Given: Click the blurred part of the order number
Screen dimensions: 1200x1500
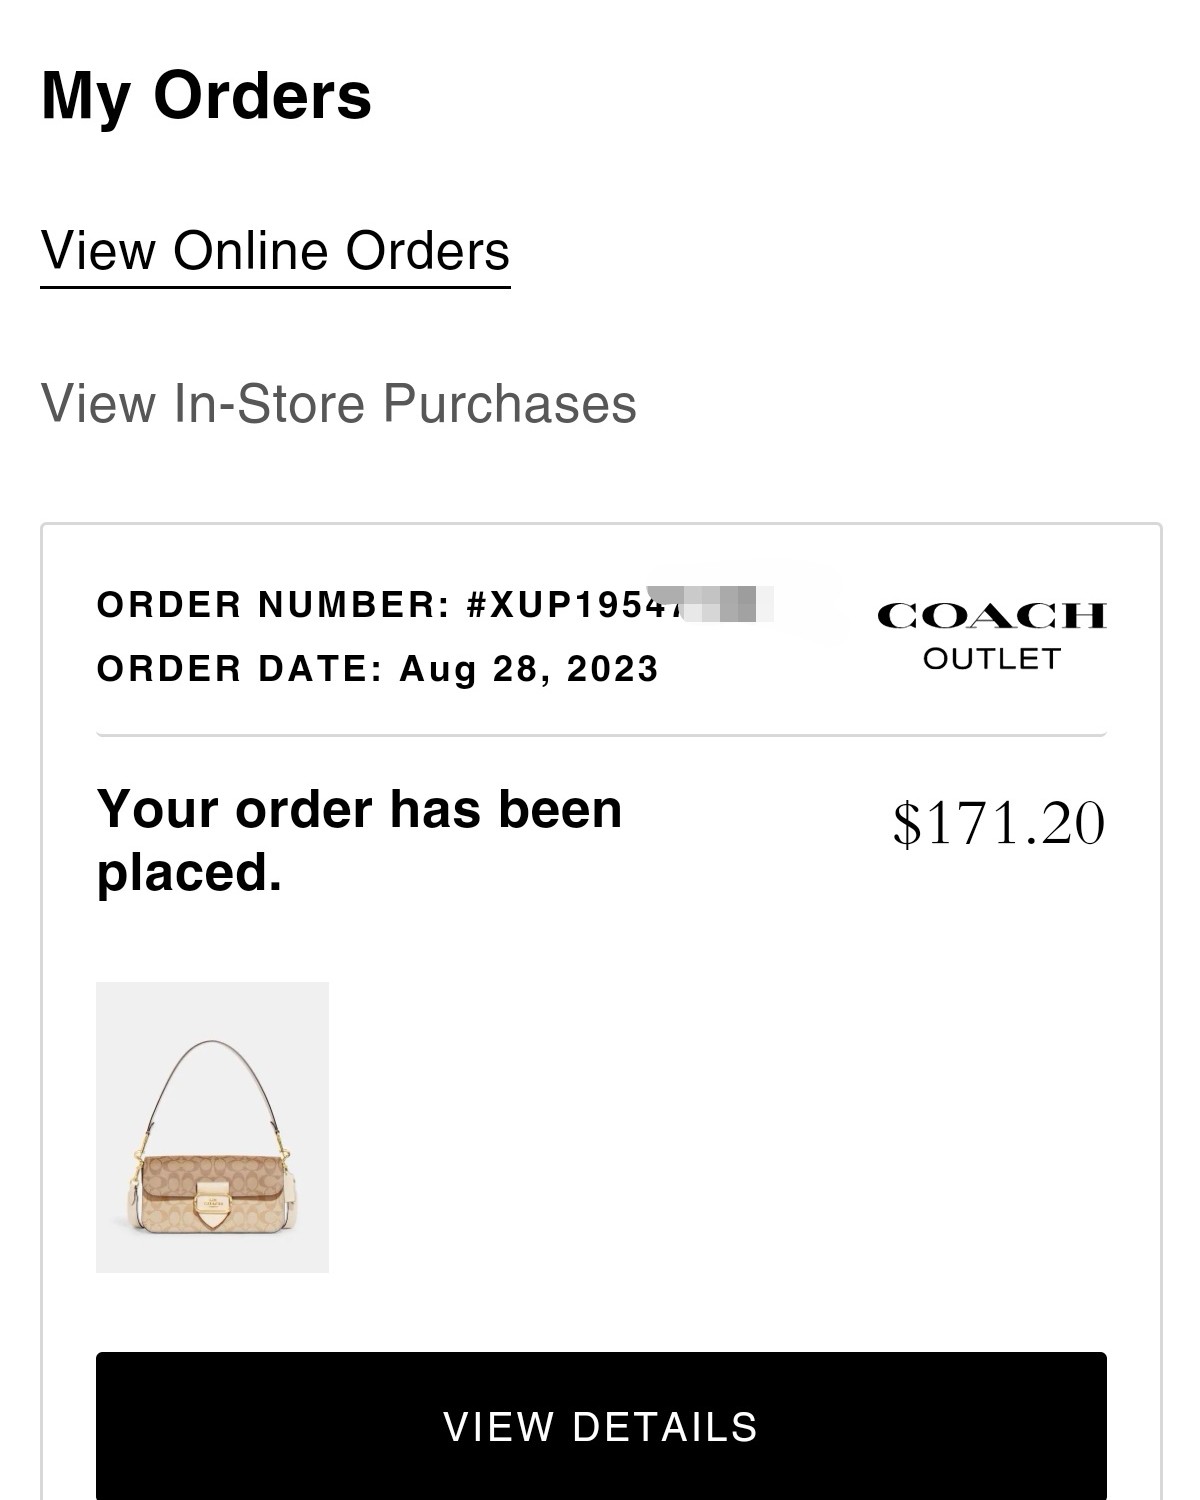Looking at the screenshot, I should 724,603.
